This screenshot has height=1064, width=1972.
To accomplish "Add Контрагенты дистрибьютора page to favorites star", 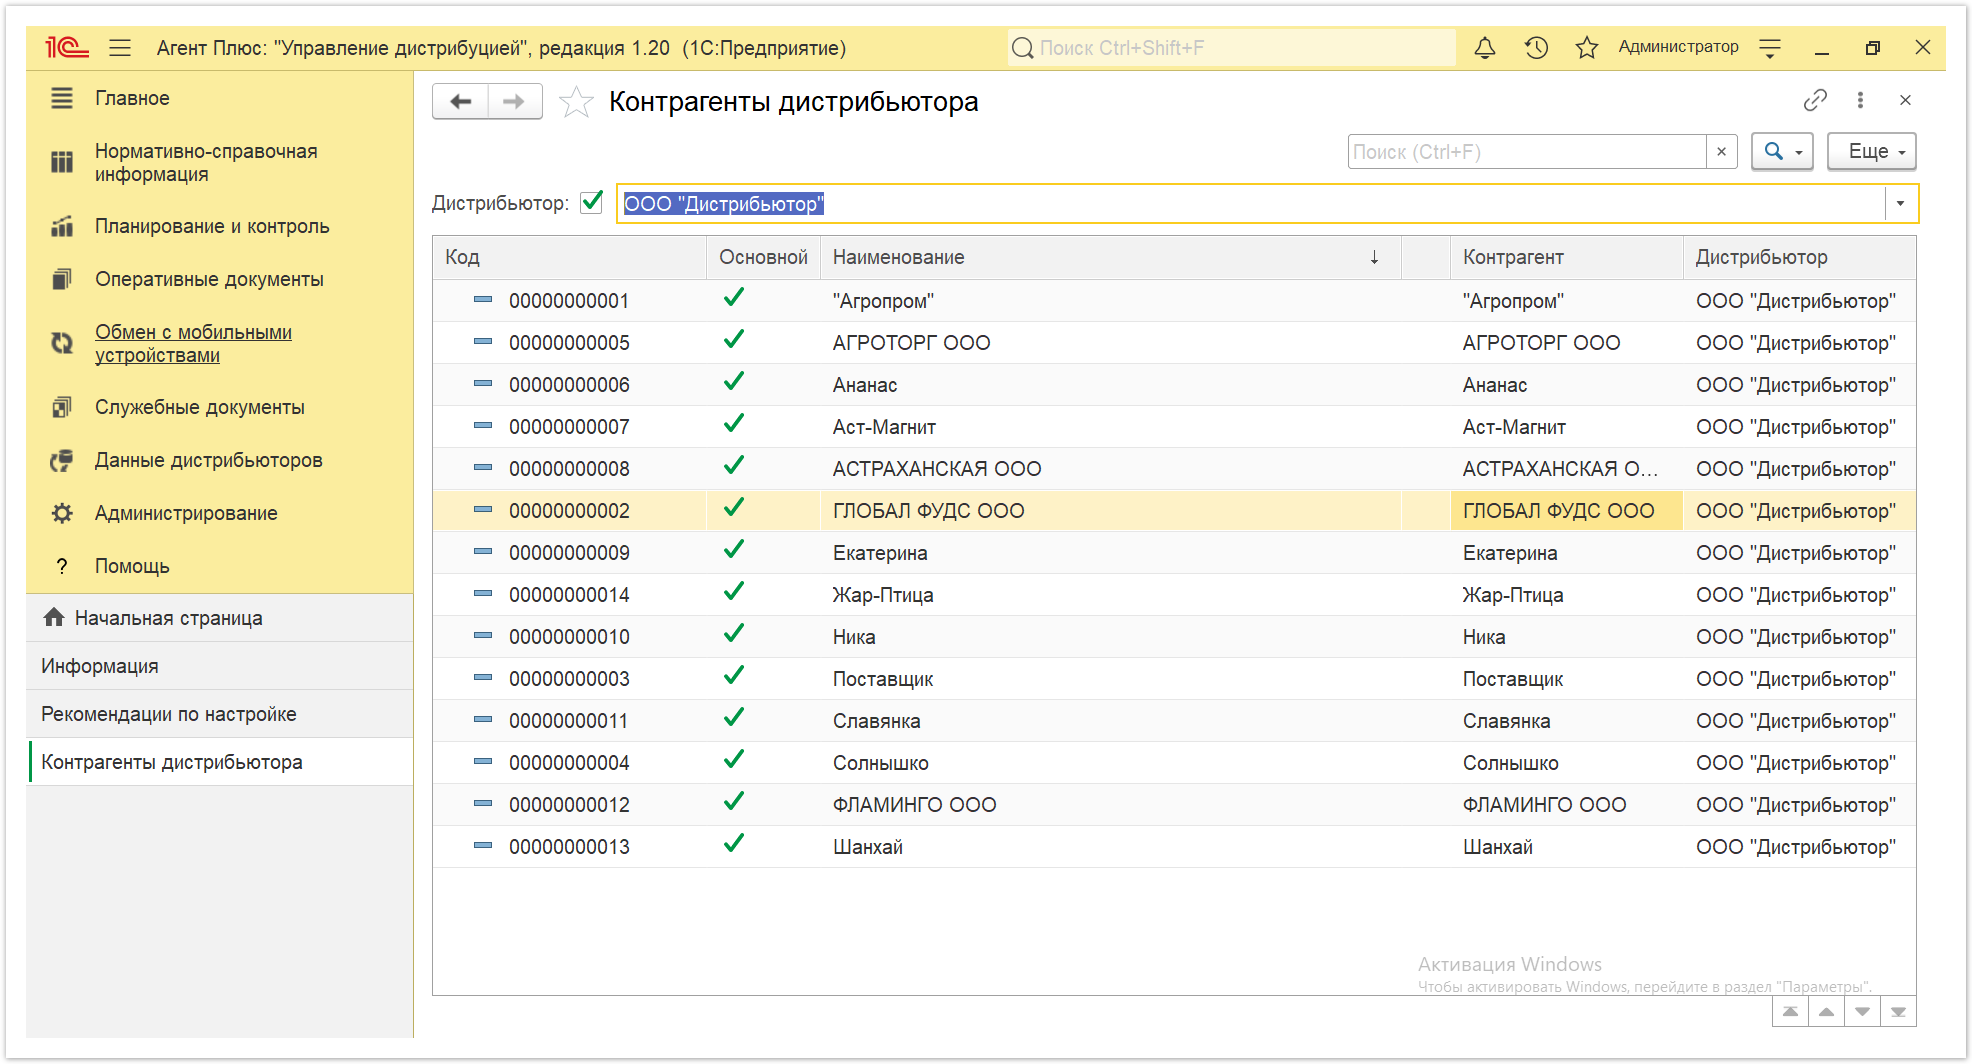I will click(576, 102).
